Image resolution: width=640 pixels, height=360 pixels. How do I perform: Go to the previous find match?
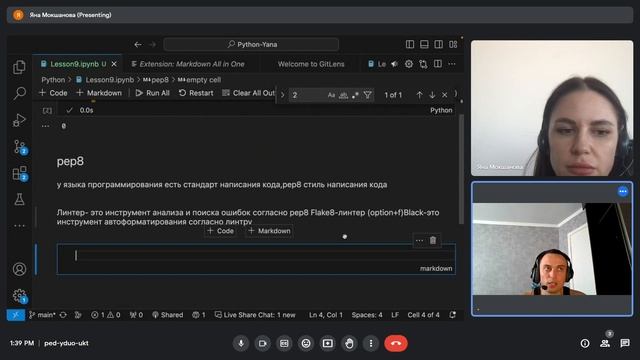click(419, 95)
